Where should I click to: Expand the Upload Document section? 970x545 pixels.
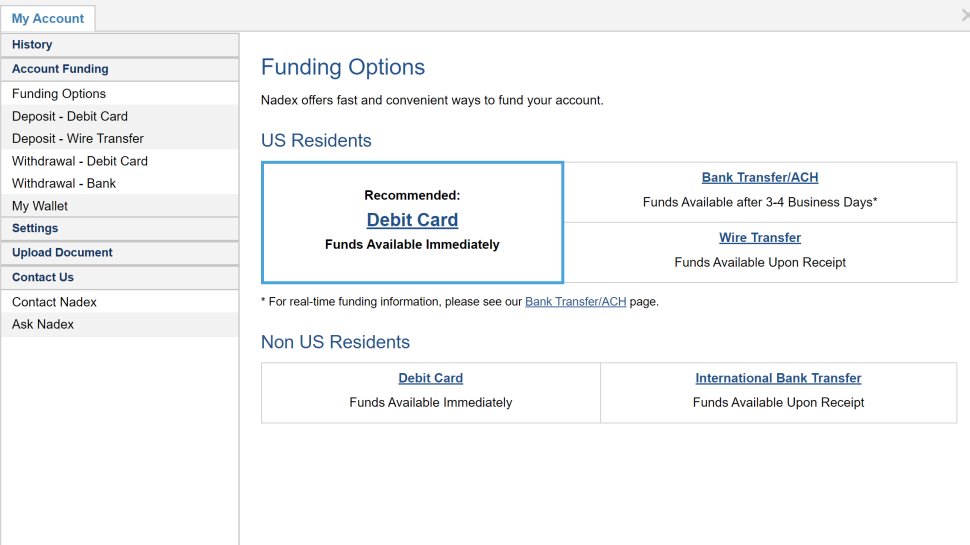(x=62, y=253)
